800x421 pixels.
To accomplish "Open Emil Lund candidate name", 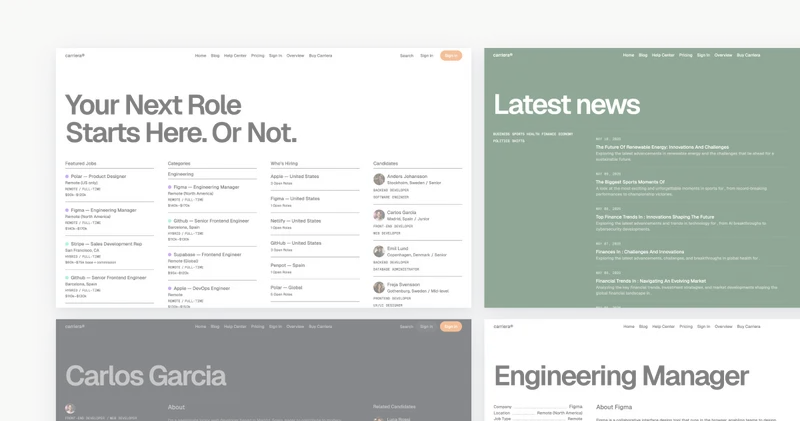I will click(397, 249).
